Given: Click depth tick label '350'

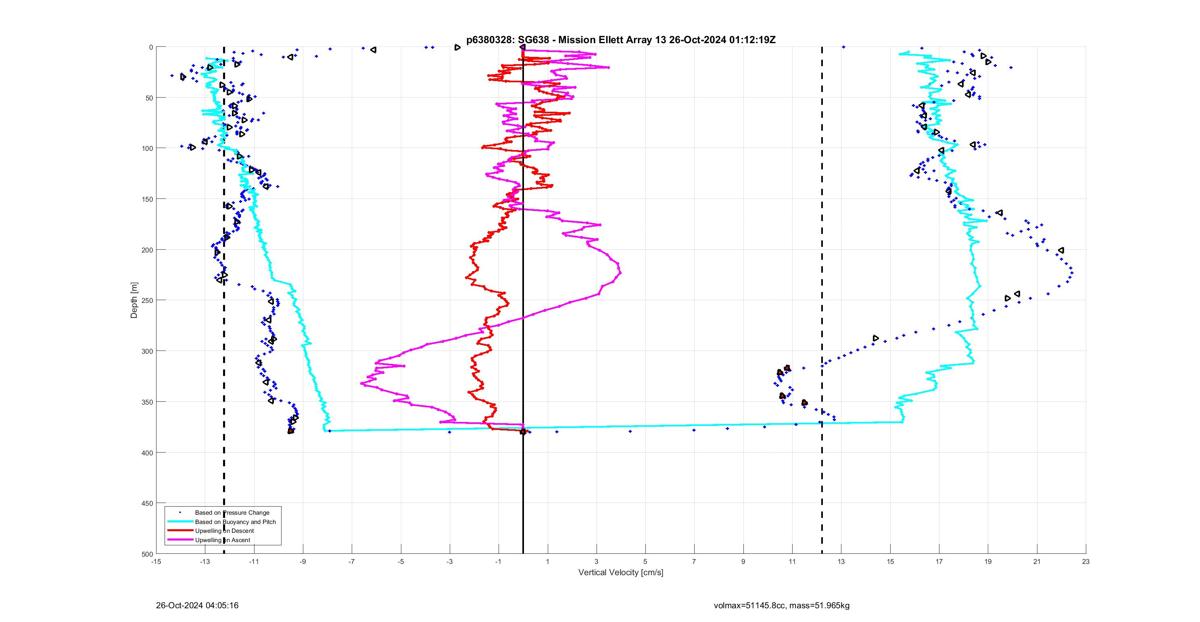Looking at the screenshot, I should [146, 402].
